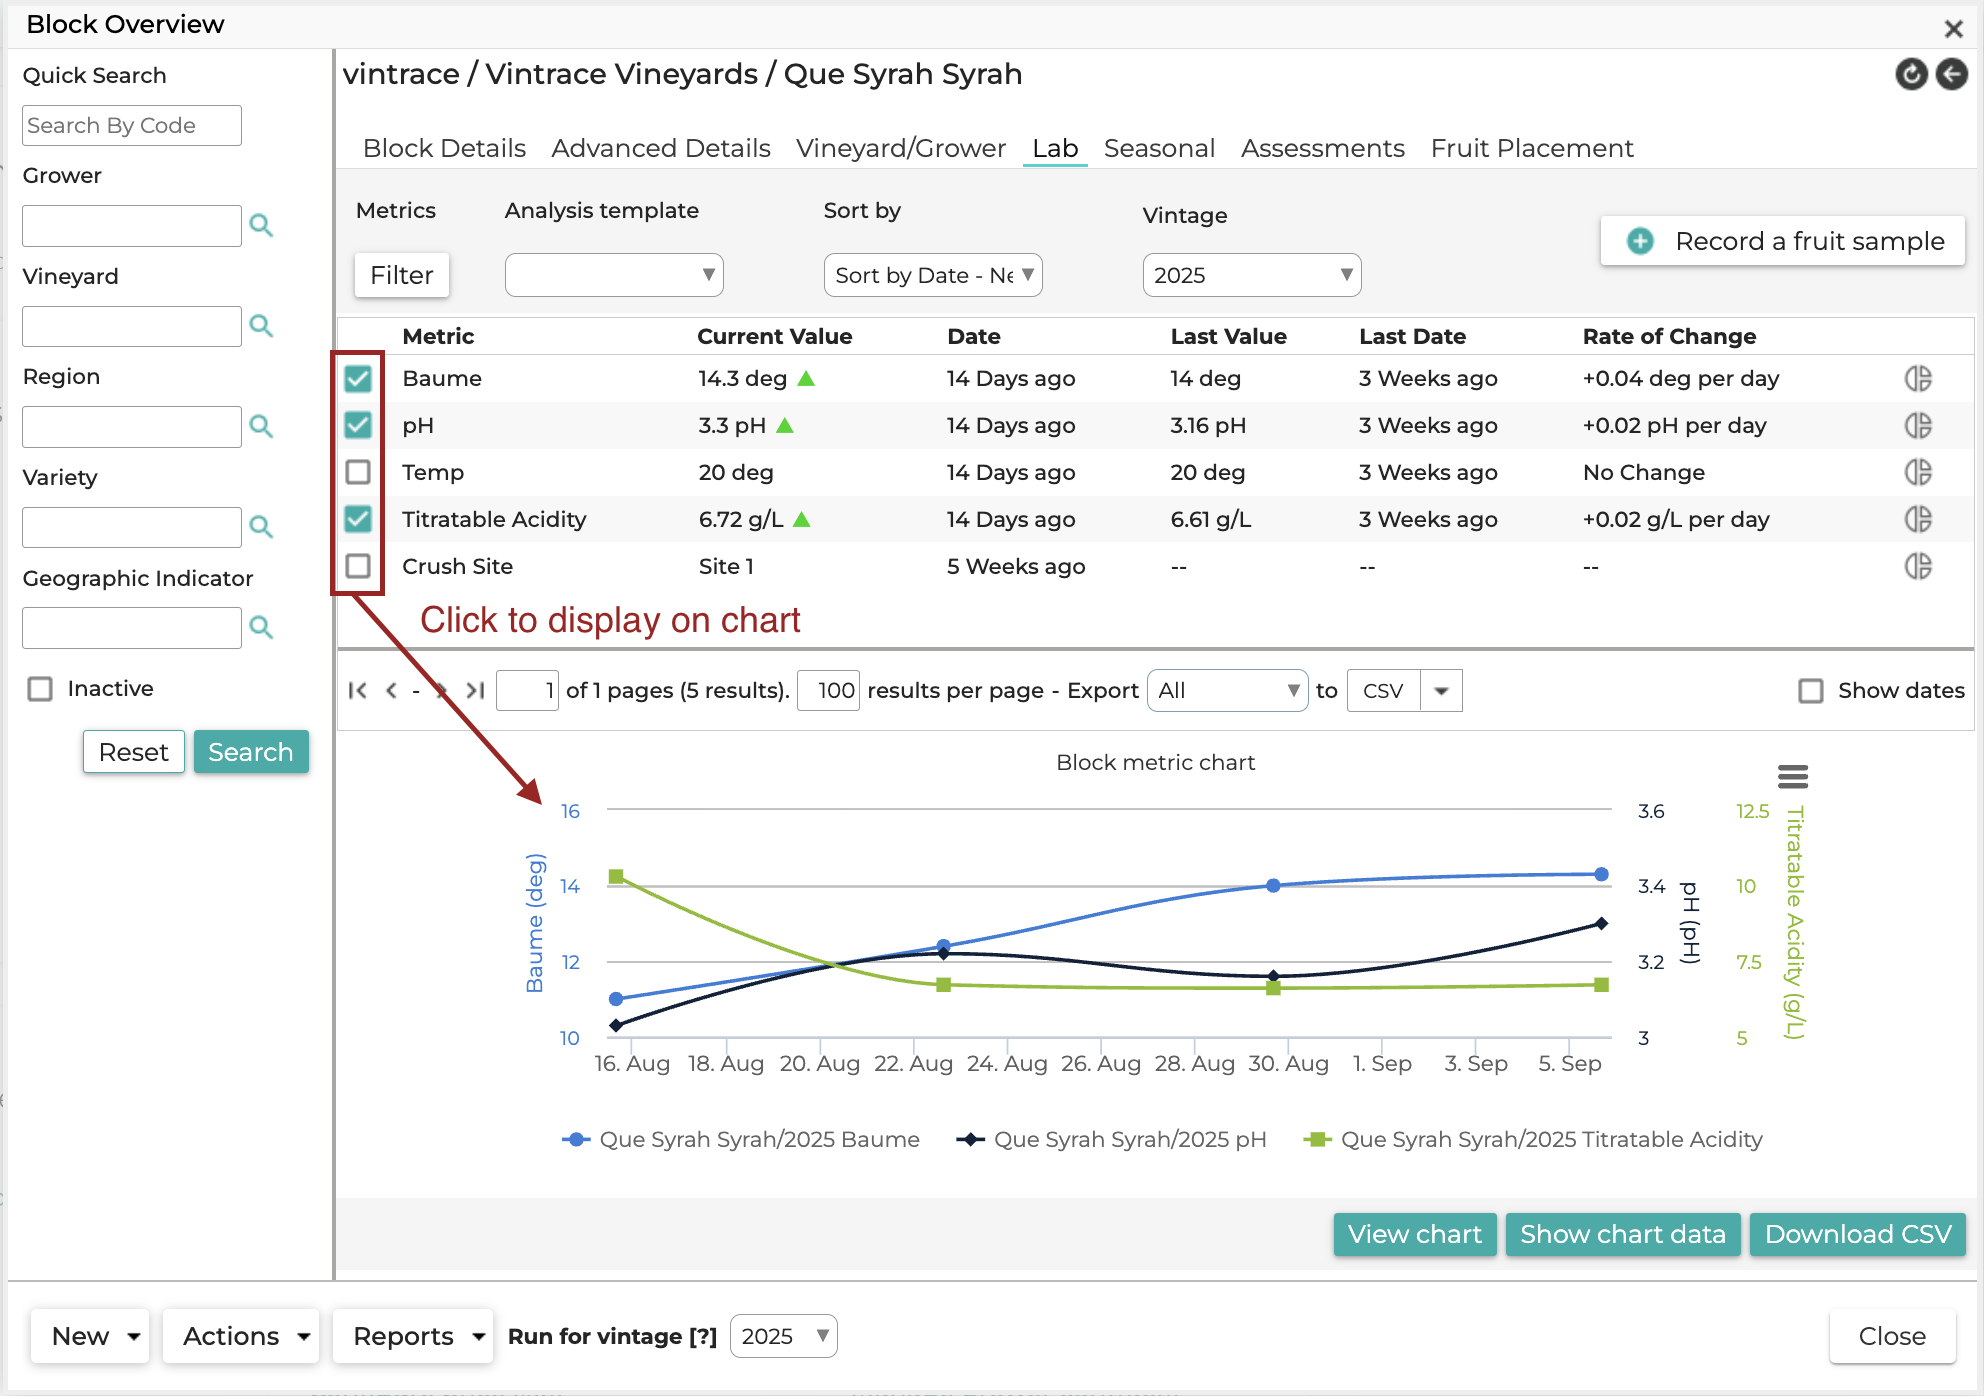The image size is (1984, 1396).
Task: Click the Download CSV button
Action: [1858, 1235]
